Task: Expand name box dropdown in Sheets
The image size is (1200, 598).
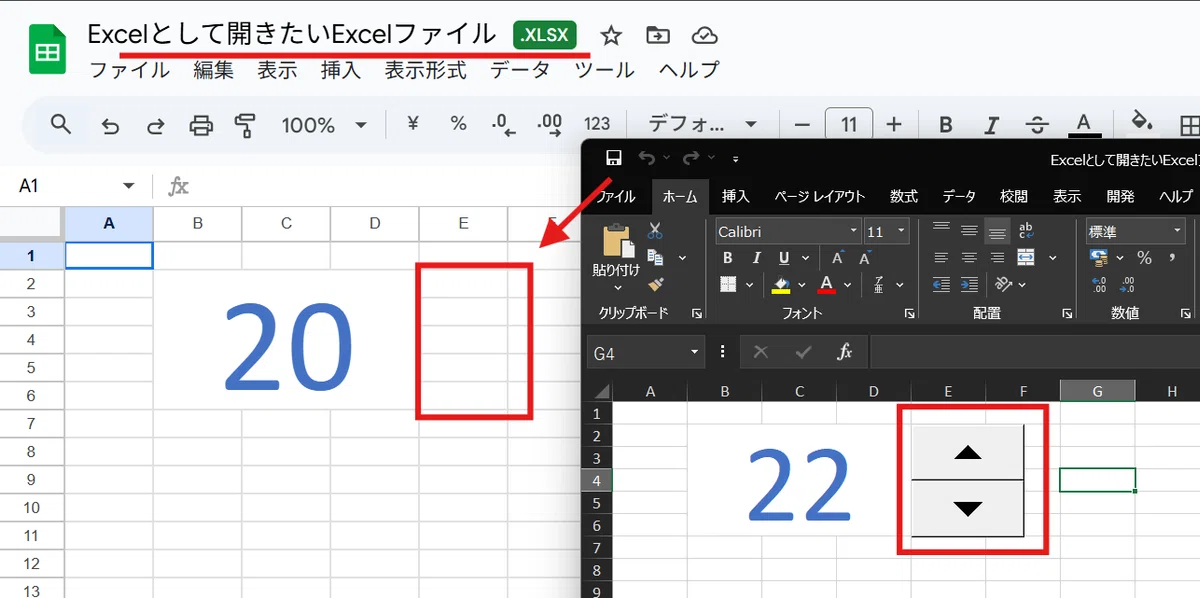Action: (128, 187)
